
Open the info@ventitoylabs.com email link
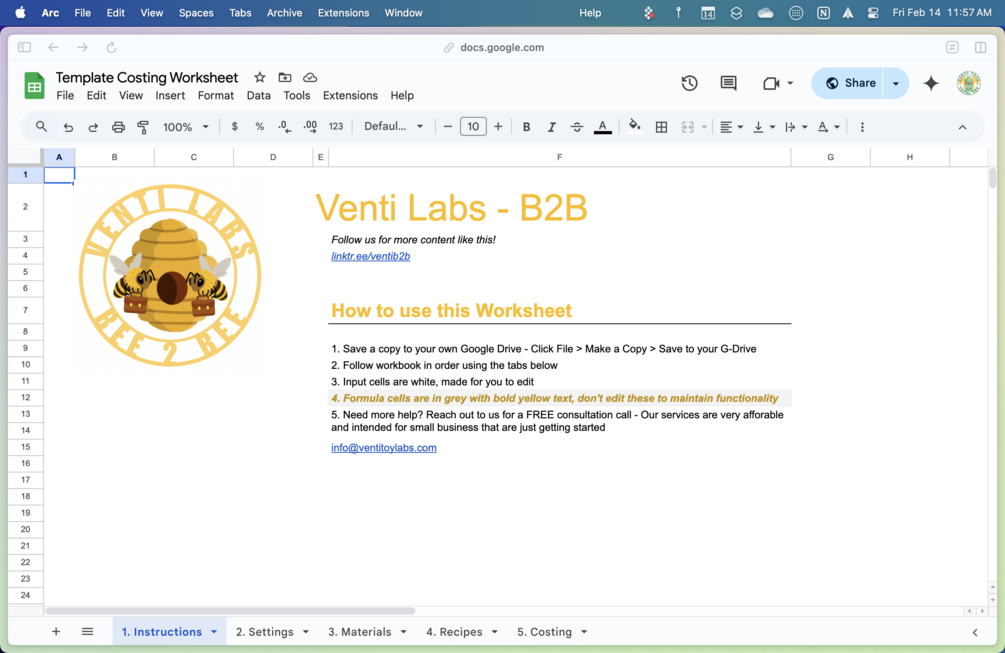point(383,448)
